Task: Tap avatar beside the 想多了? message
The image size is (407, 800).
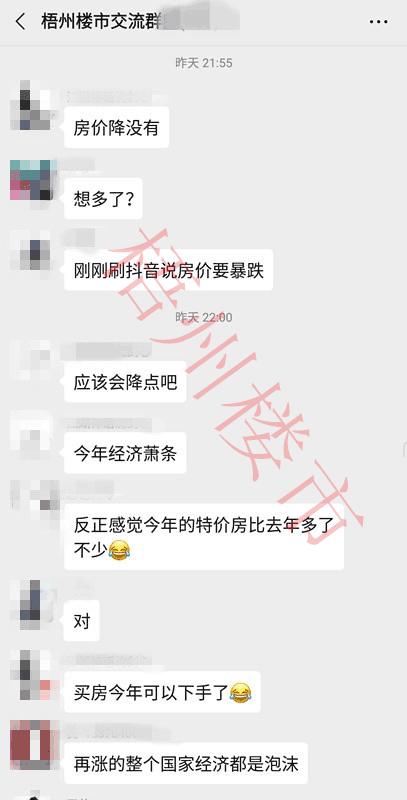Action: coord(31,180)
